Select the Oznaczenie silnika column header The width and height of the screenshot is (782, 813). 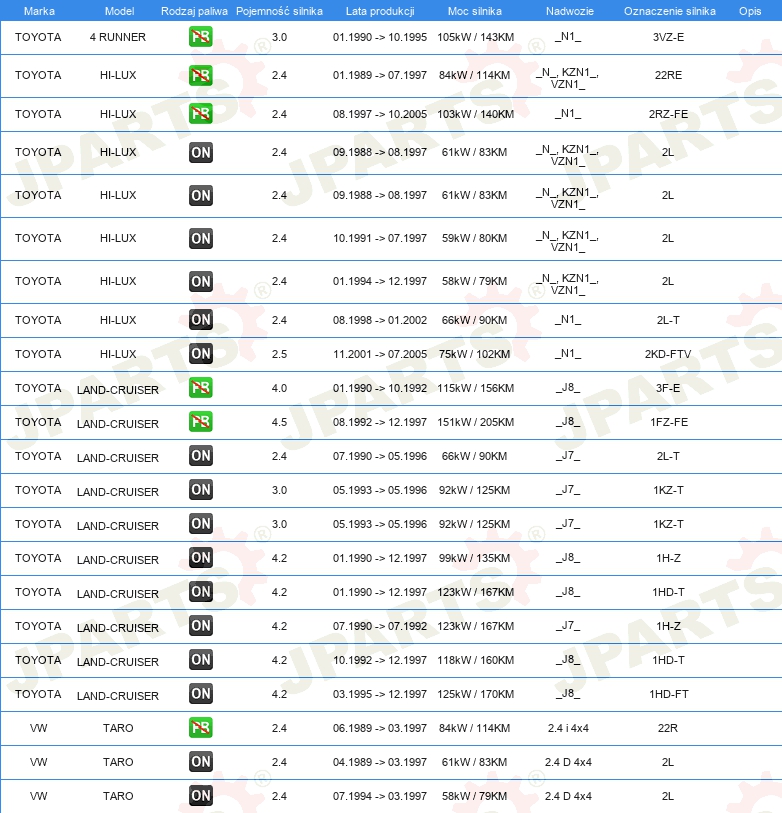click(669, 11)
